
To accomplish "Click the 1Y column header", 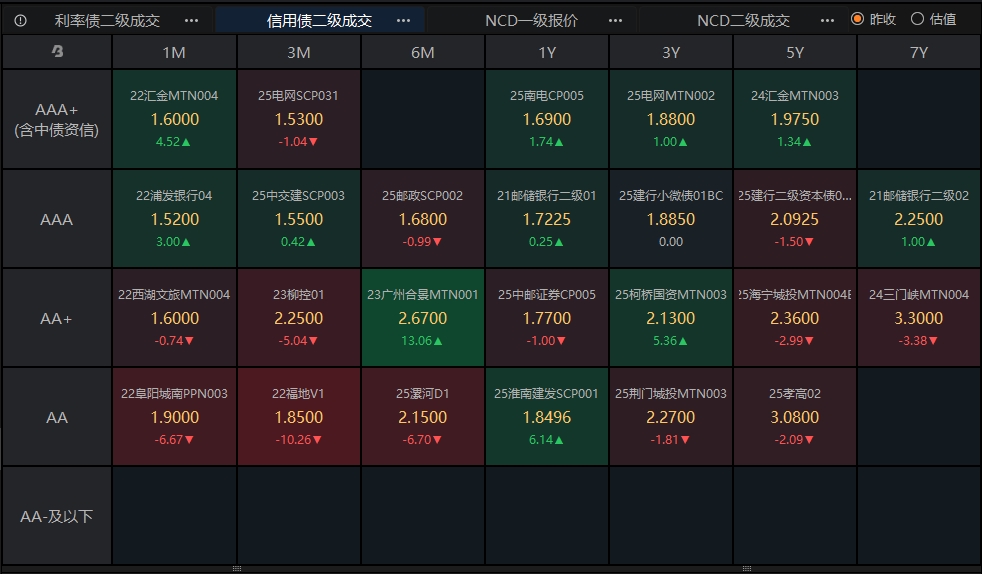I will coord(547,52).
